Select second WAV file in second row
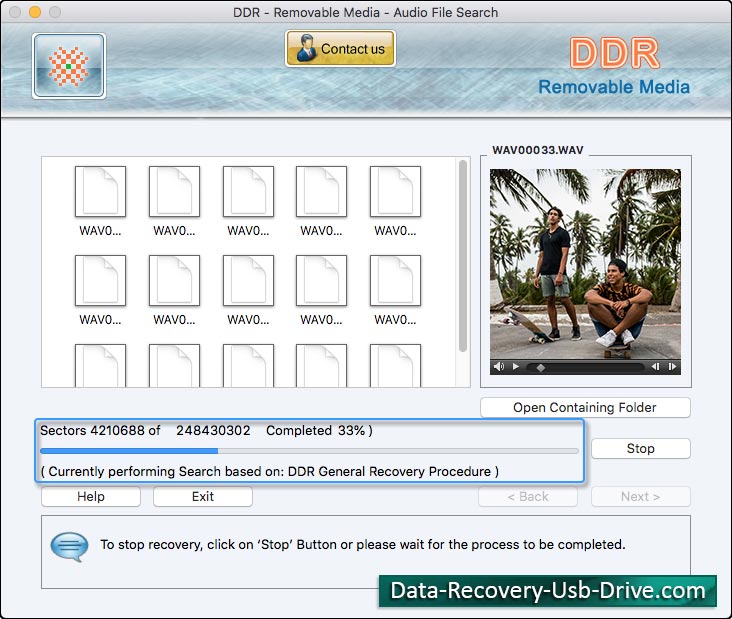Viewport: 732px width, 619px height. (174, 291)
